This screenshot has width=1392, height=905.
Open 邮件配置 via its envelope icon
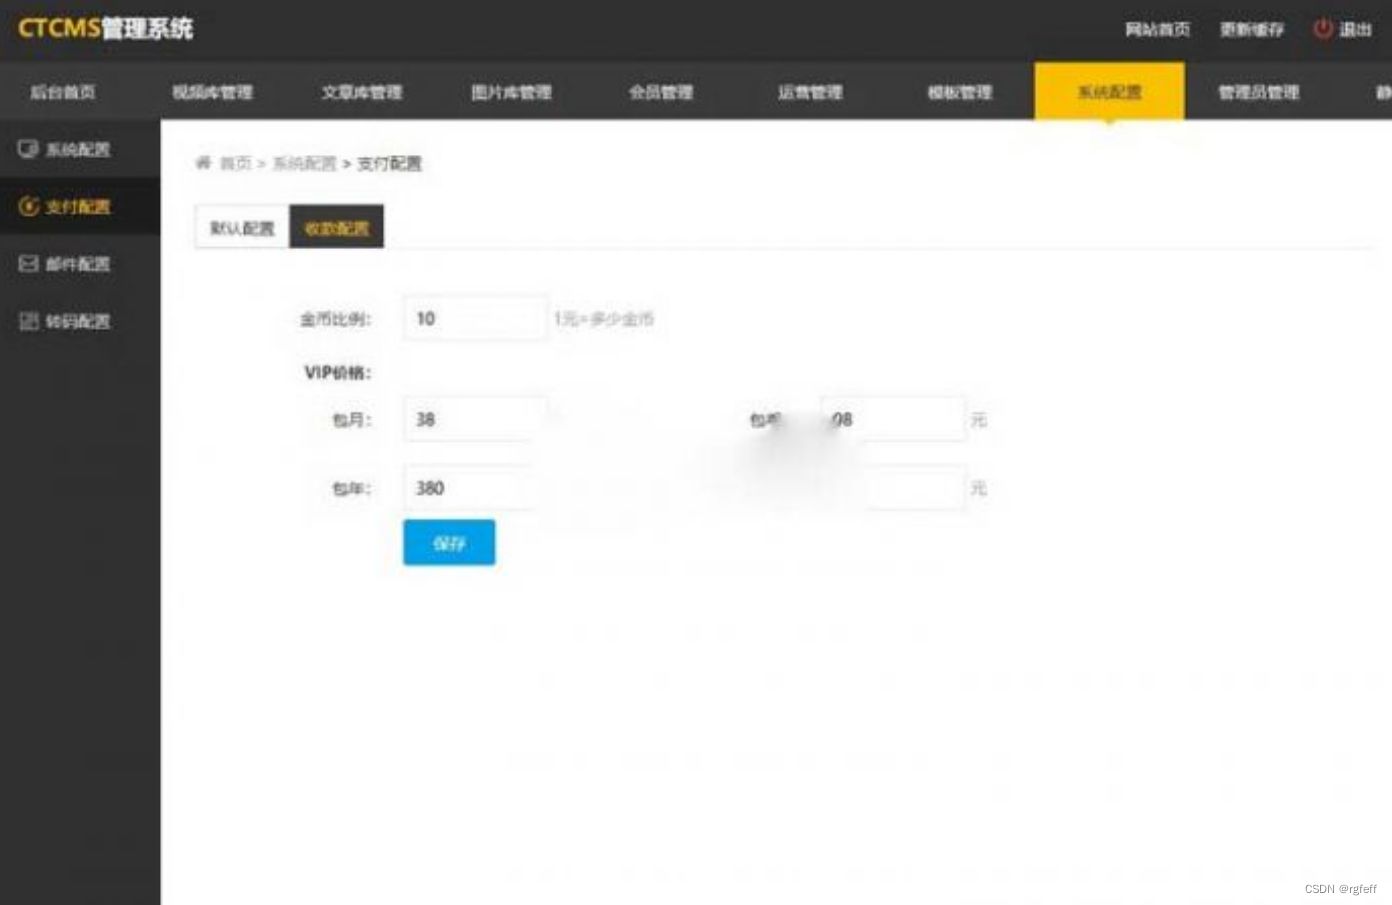[28, 264]
